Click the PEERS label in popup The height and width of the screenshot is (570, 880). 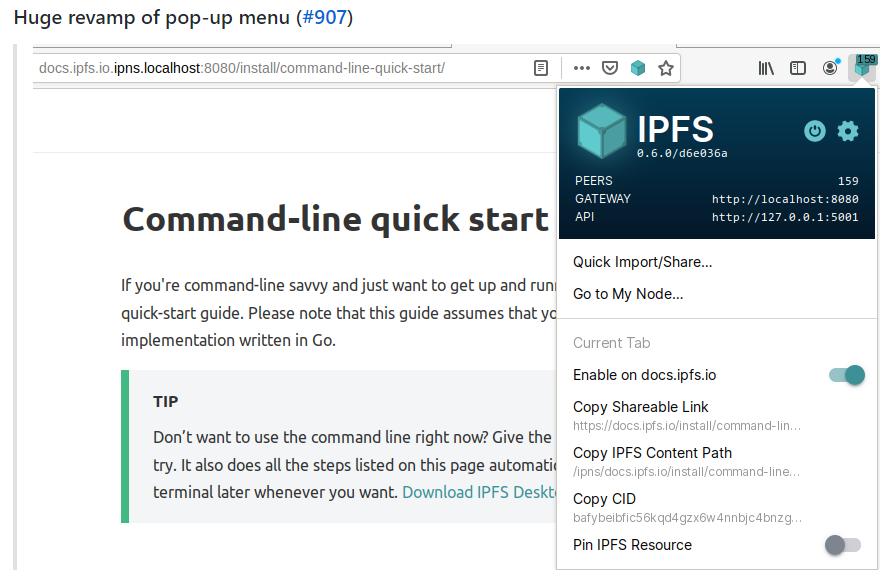[594, 181]
